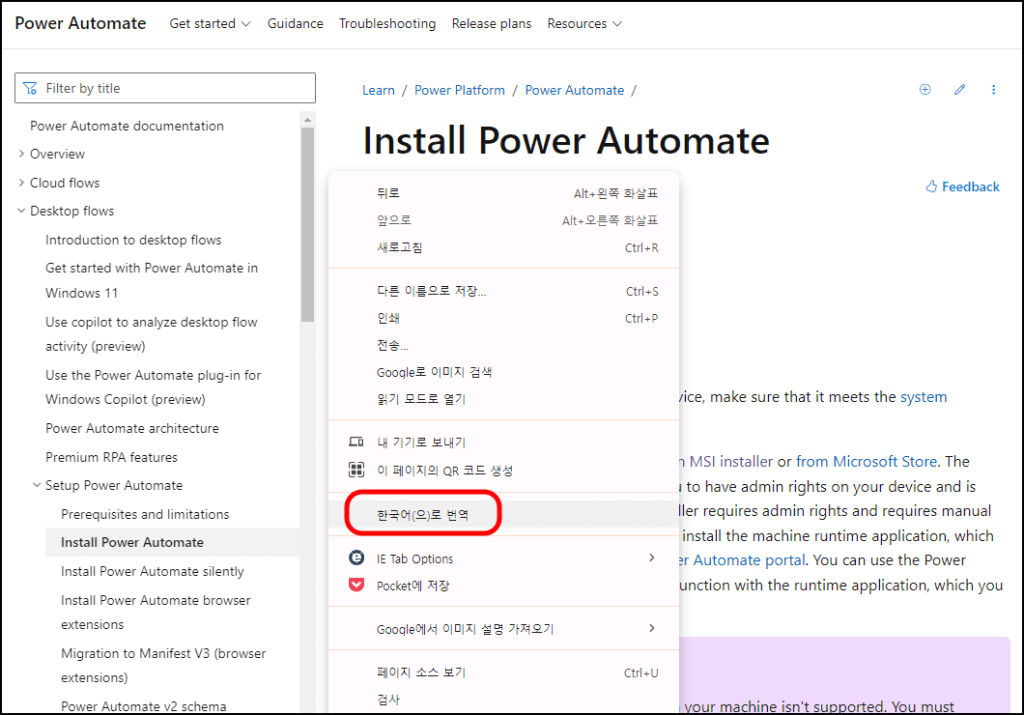Click the send to device icon
1024x715 pixels.
point(356,442)
